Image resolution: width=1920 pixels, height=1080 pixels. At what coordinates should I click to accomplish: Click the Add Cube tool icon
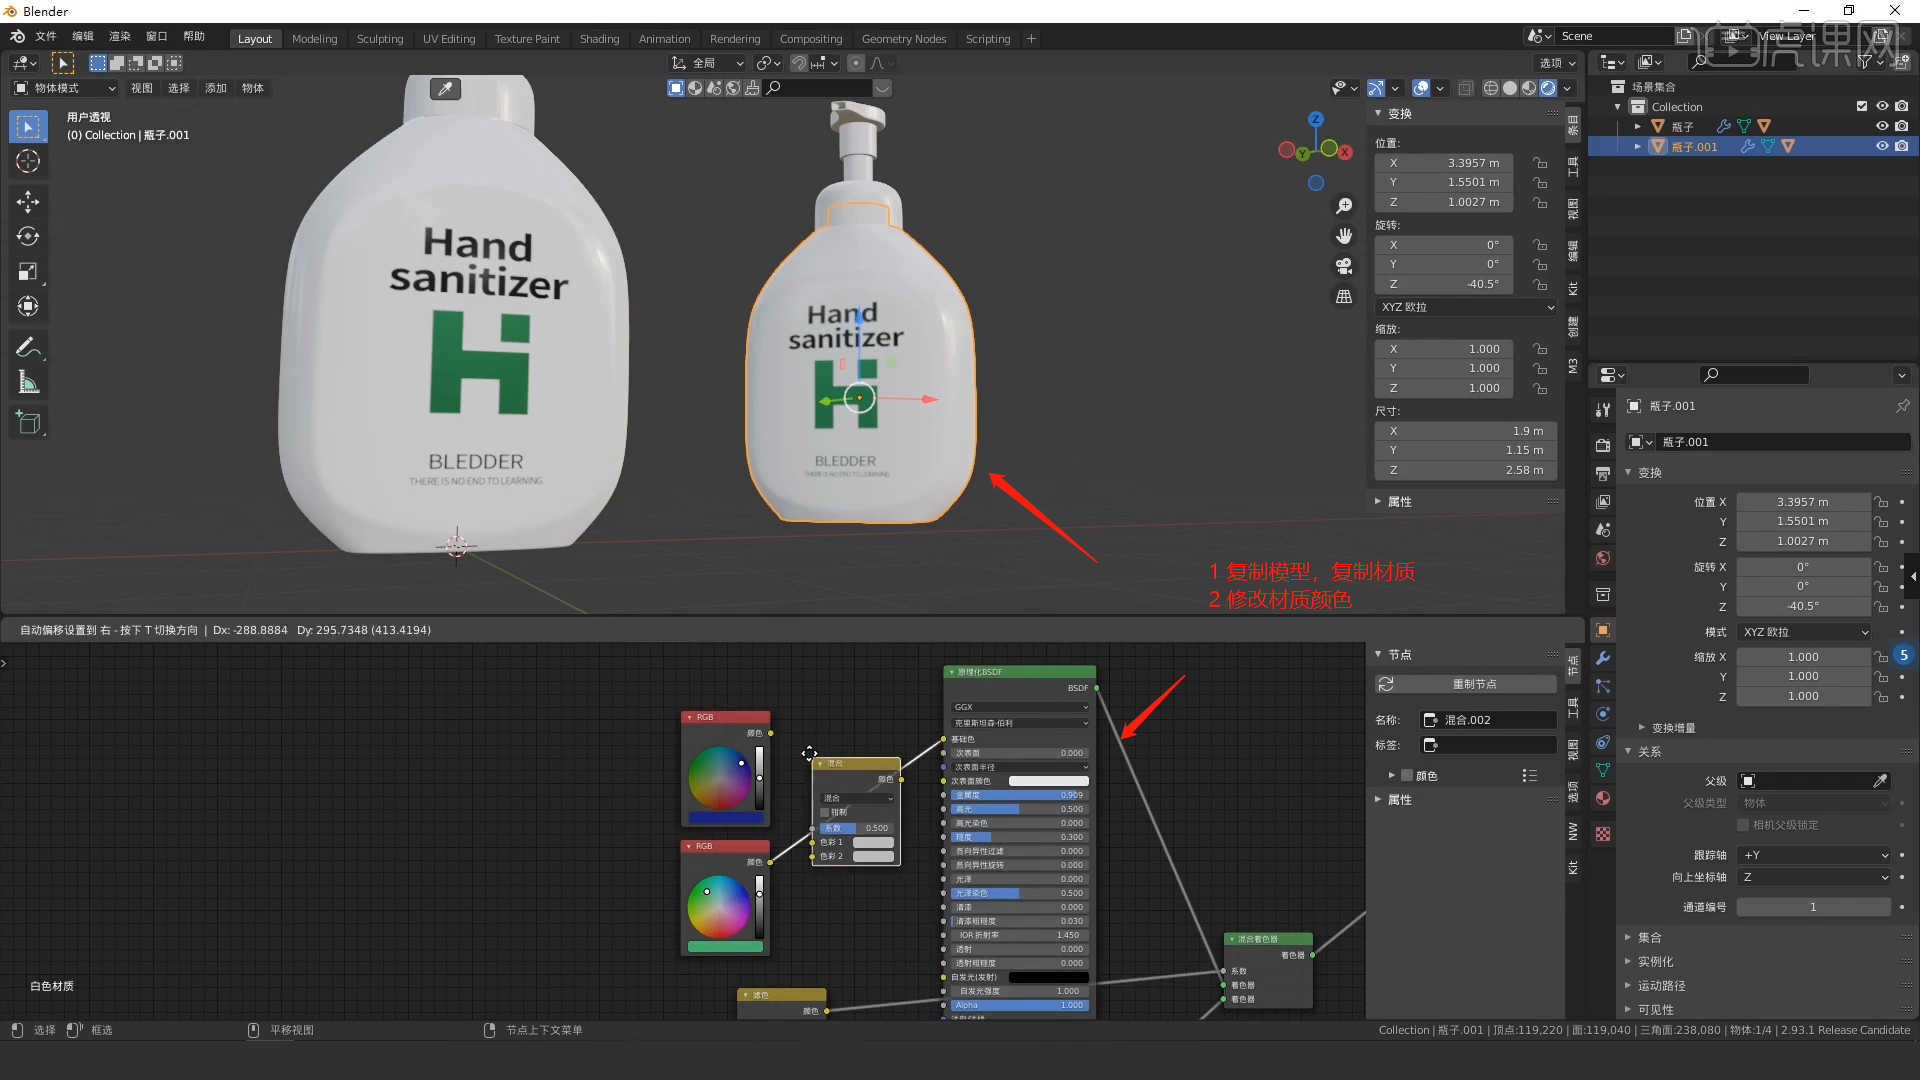pyautogui.click(x=28, y=422)
